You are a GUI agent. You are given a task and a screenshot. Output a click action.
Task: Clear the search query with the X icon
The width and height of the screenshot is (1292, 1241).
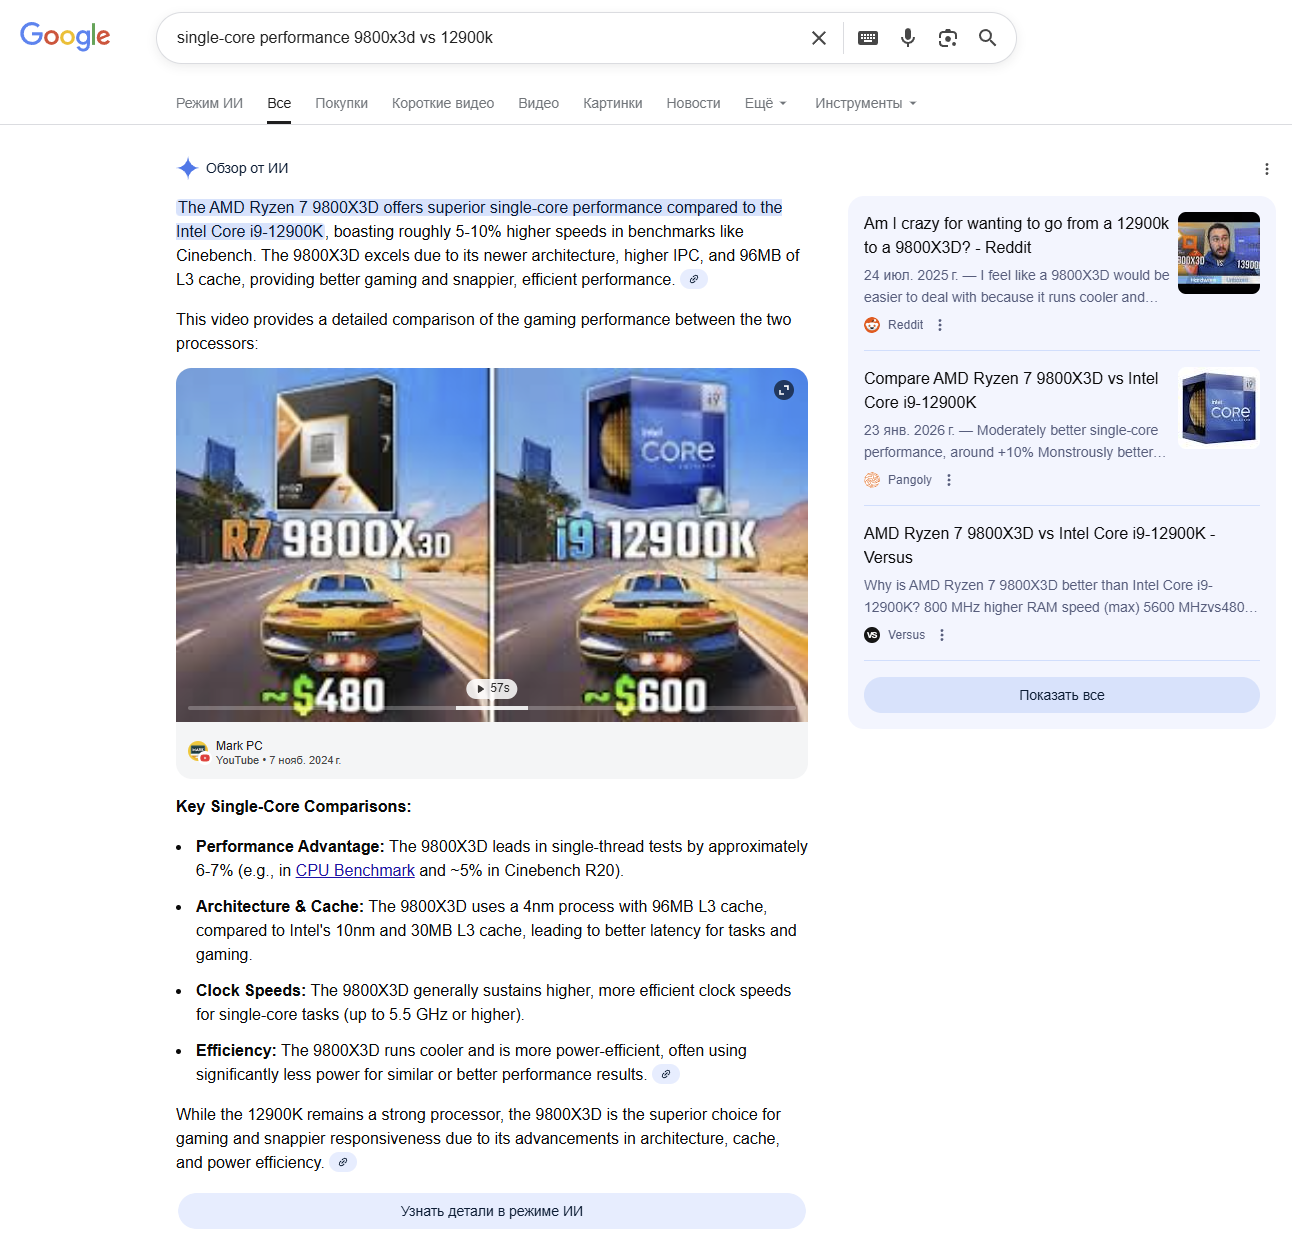819,38
